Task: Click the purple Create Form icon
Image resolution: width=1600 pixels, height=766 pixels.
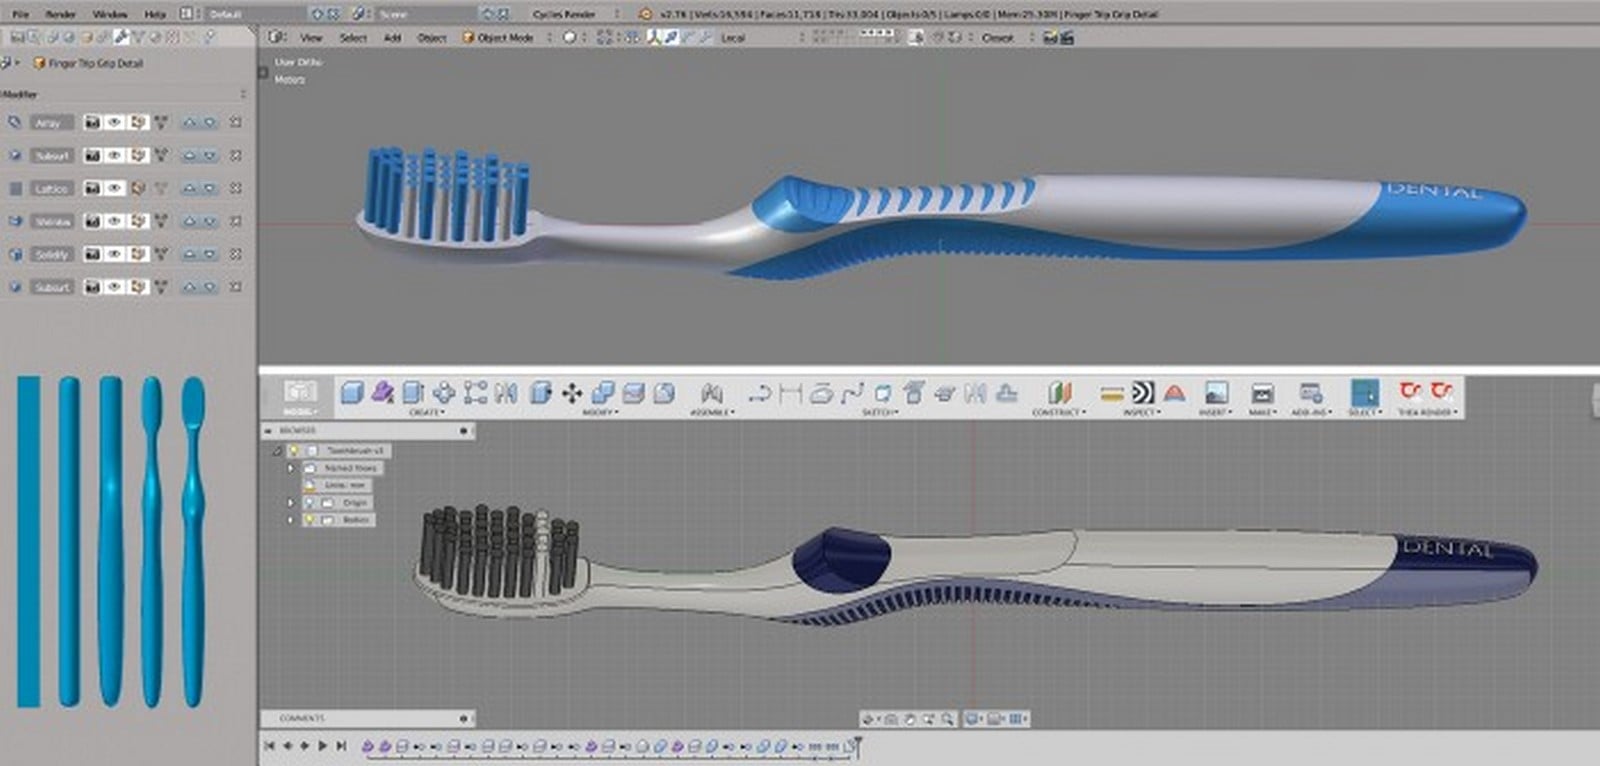Action: (382, 392)
